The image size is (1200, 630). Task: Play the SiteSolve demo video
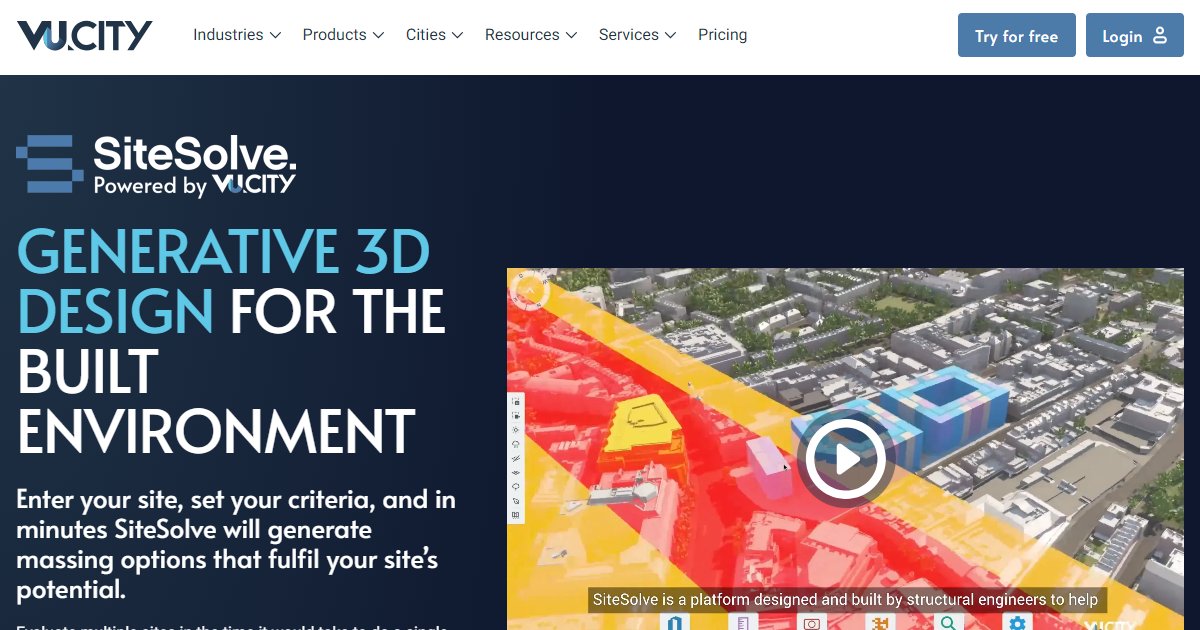[x=846, y=459]
